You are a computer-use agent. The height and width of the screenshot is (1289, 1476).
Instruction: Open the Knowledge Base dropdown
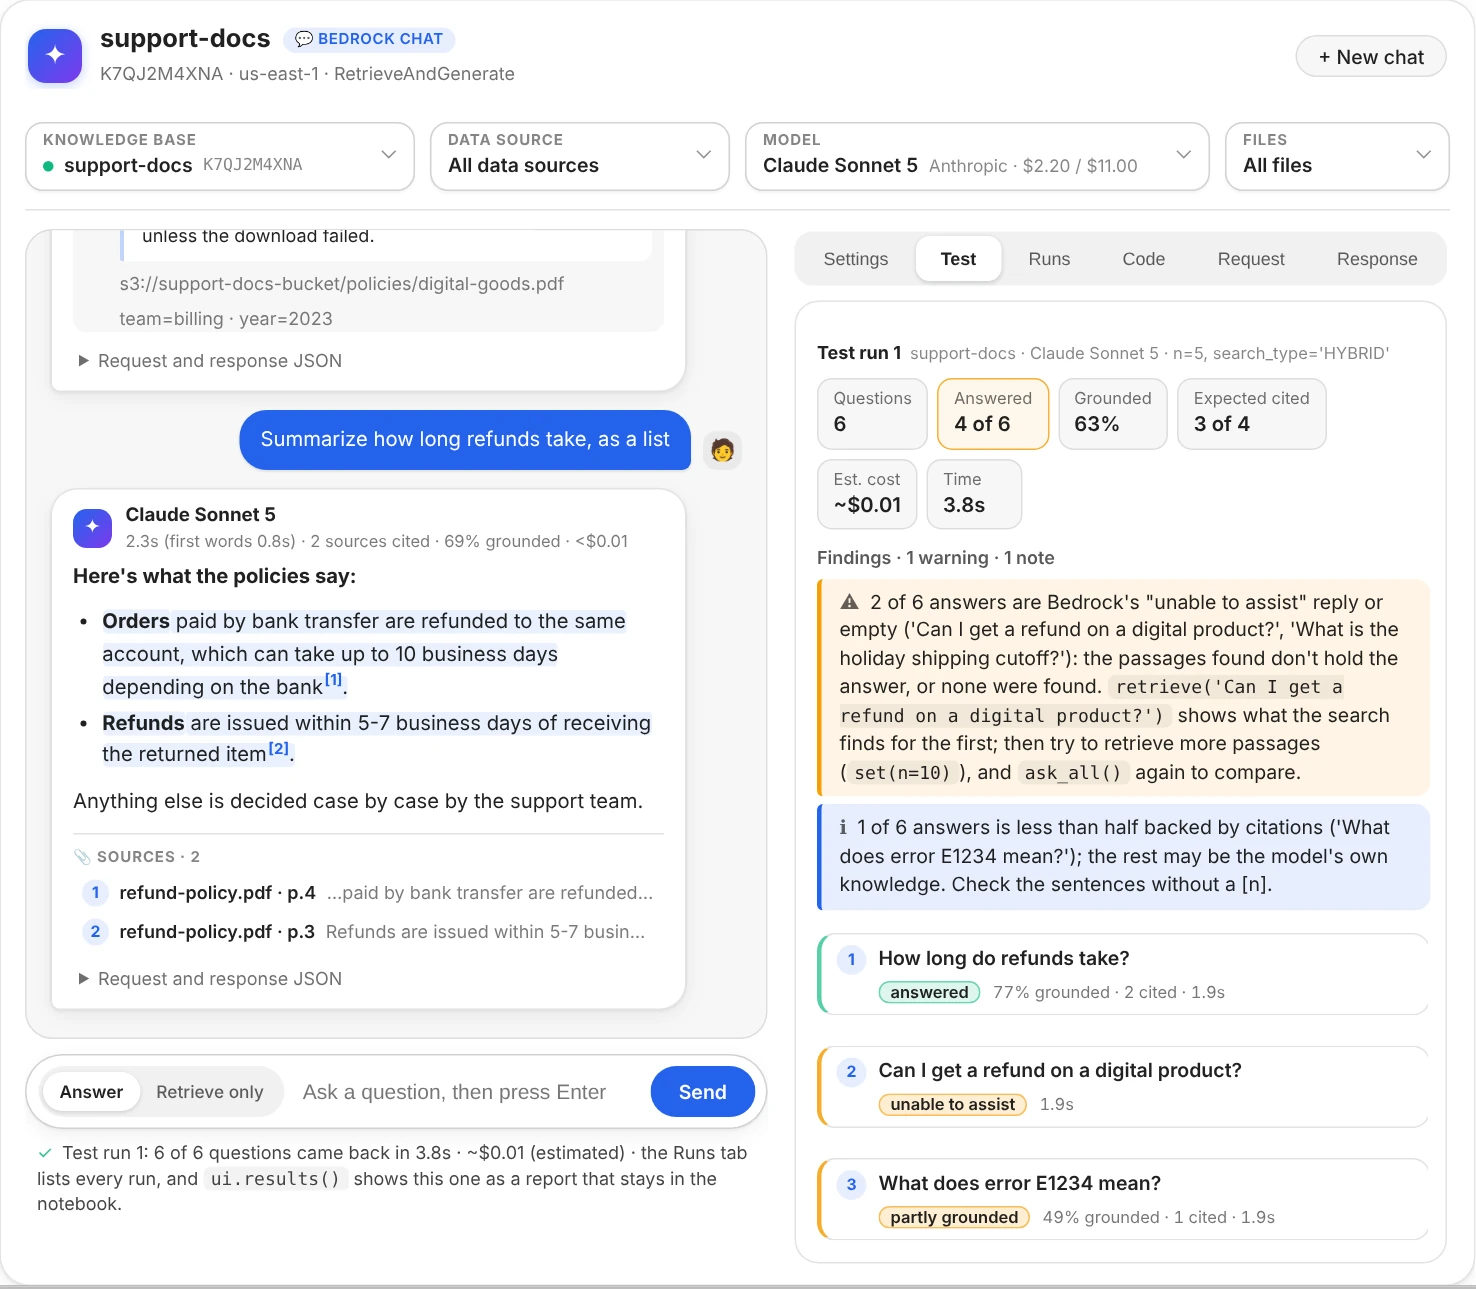tap(220, 156)
